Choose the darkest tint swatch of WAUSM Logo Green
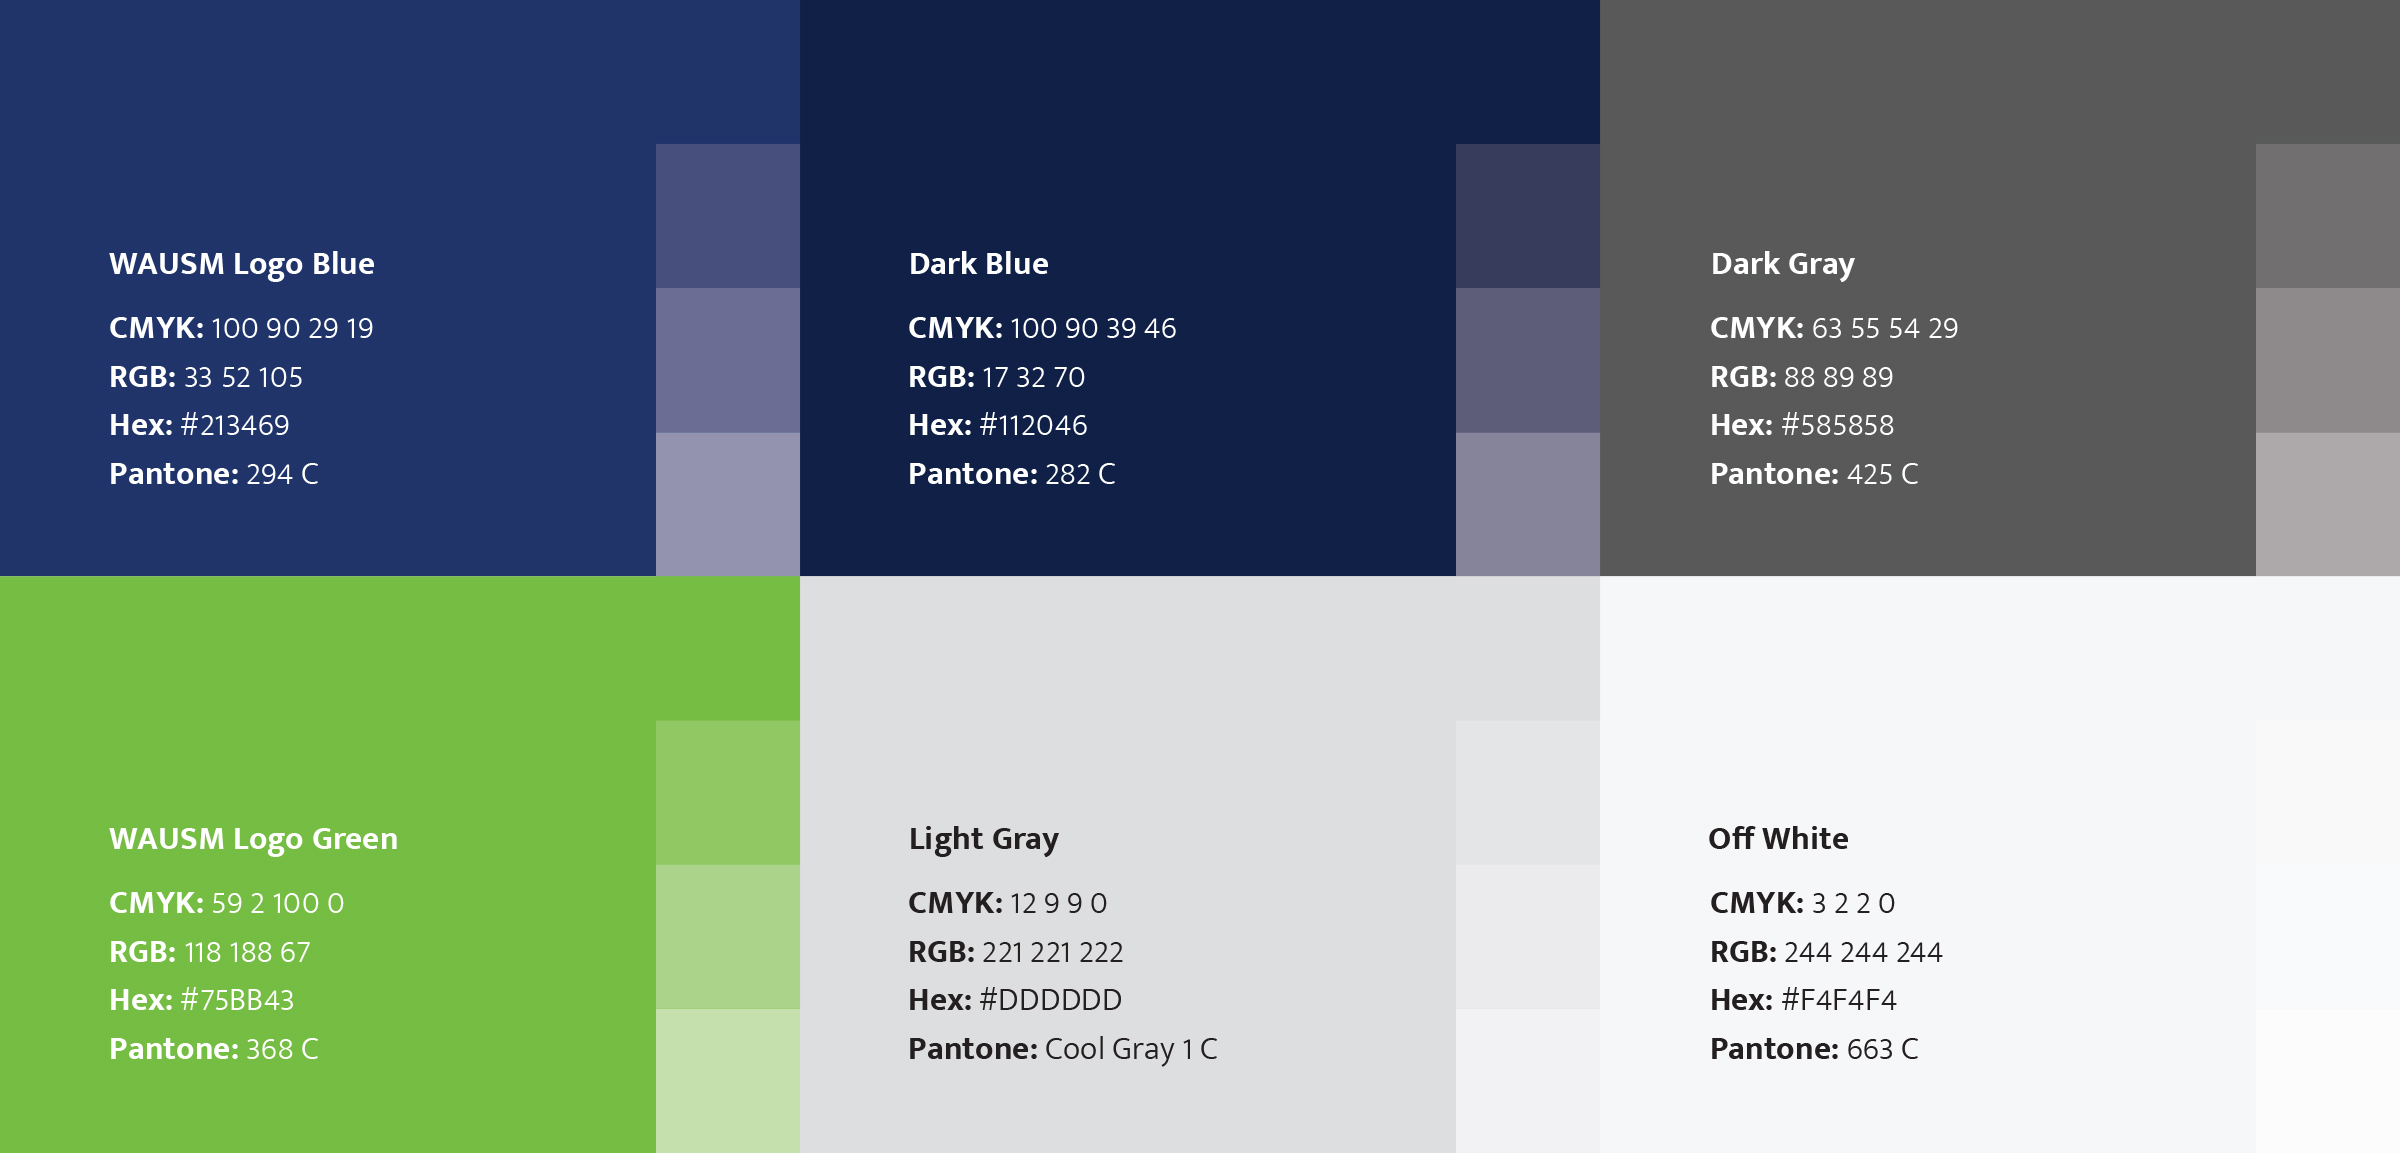The image size is (2400, 1153). tap(728, 793)
